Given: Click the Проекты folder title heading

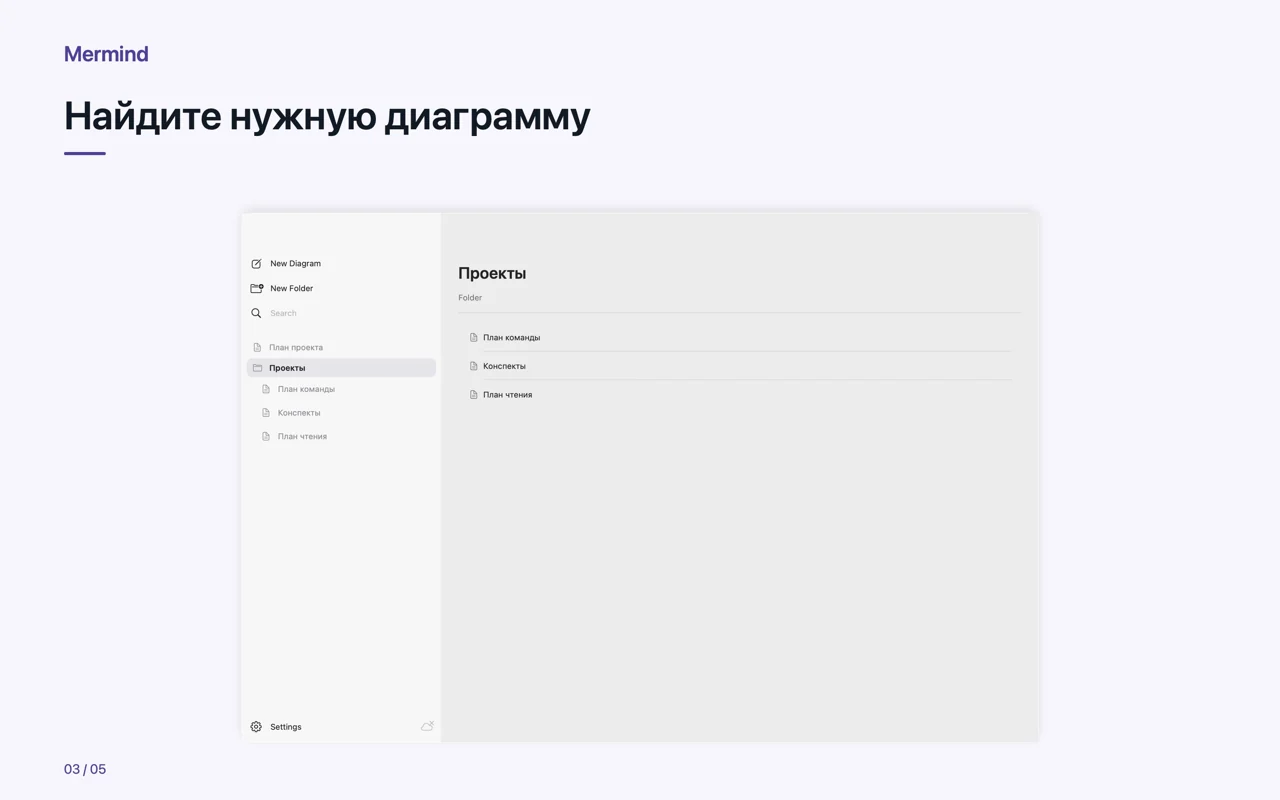Looking at the screenshot, I should pos(492,273).
